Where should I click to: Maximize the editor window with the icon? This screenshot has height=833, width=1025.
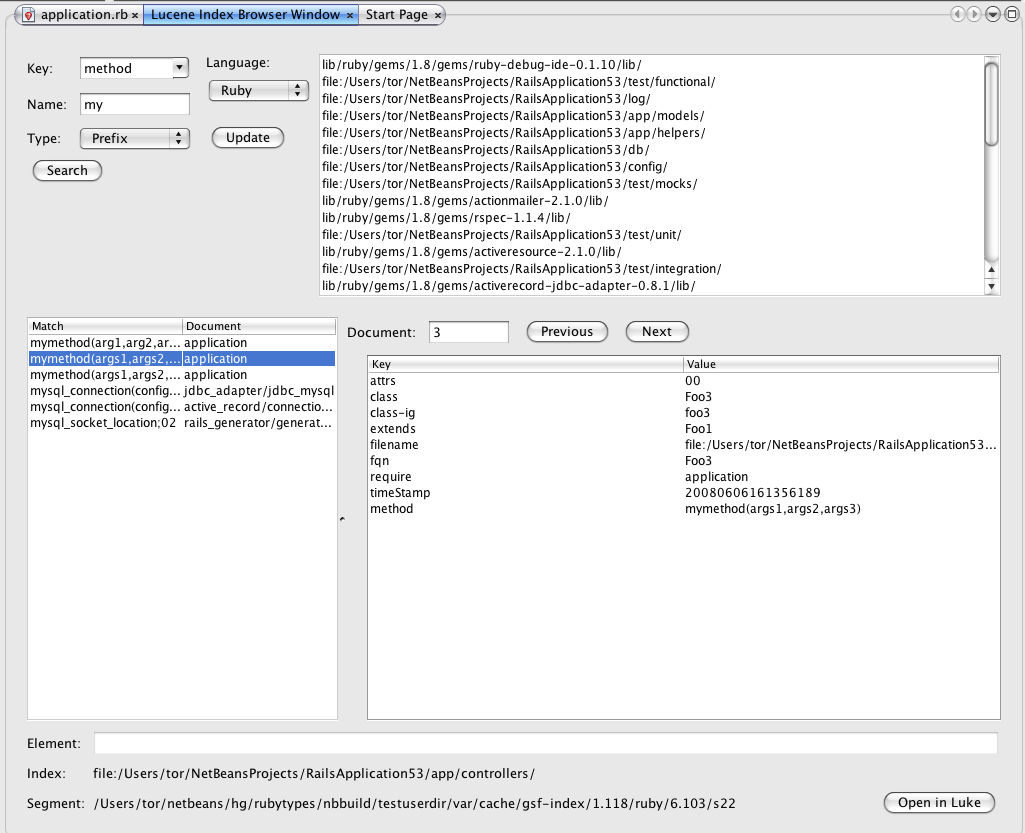tap(1011, 14)
